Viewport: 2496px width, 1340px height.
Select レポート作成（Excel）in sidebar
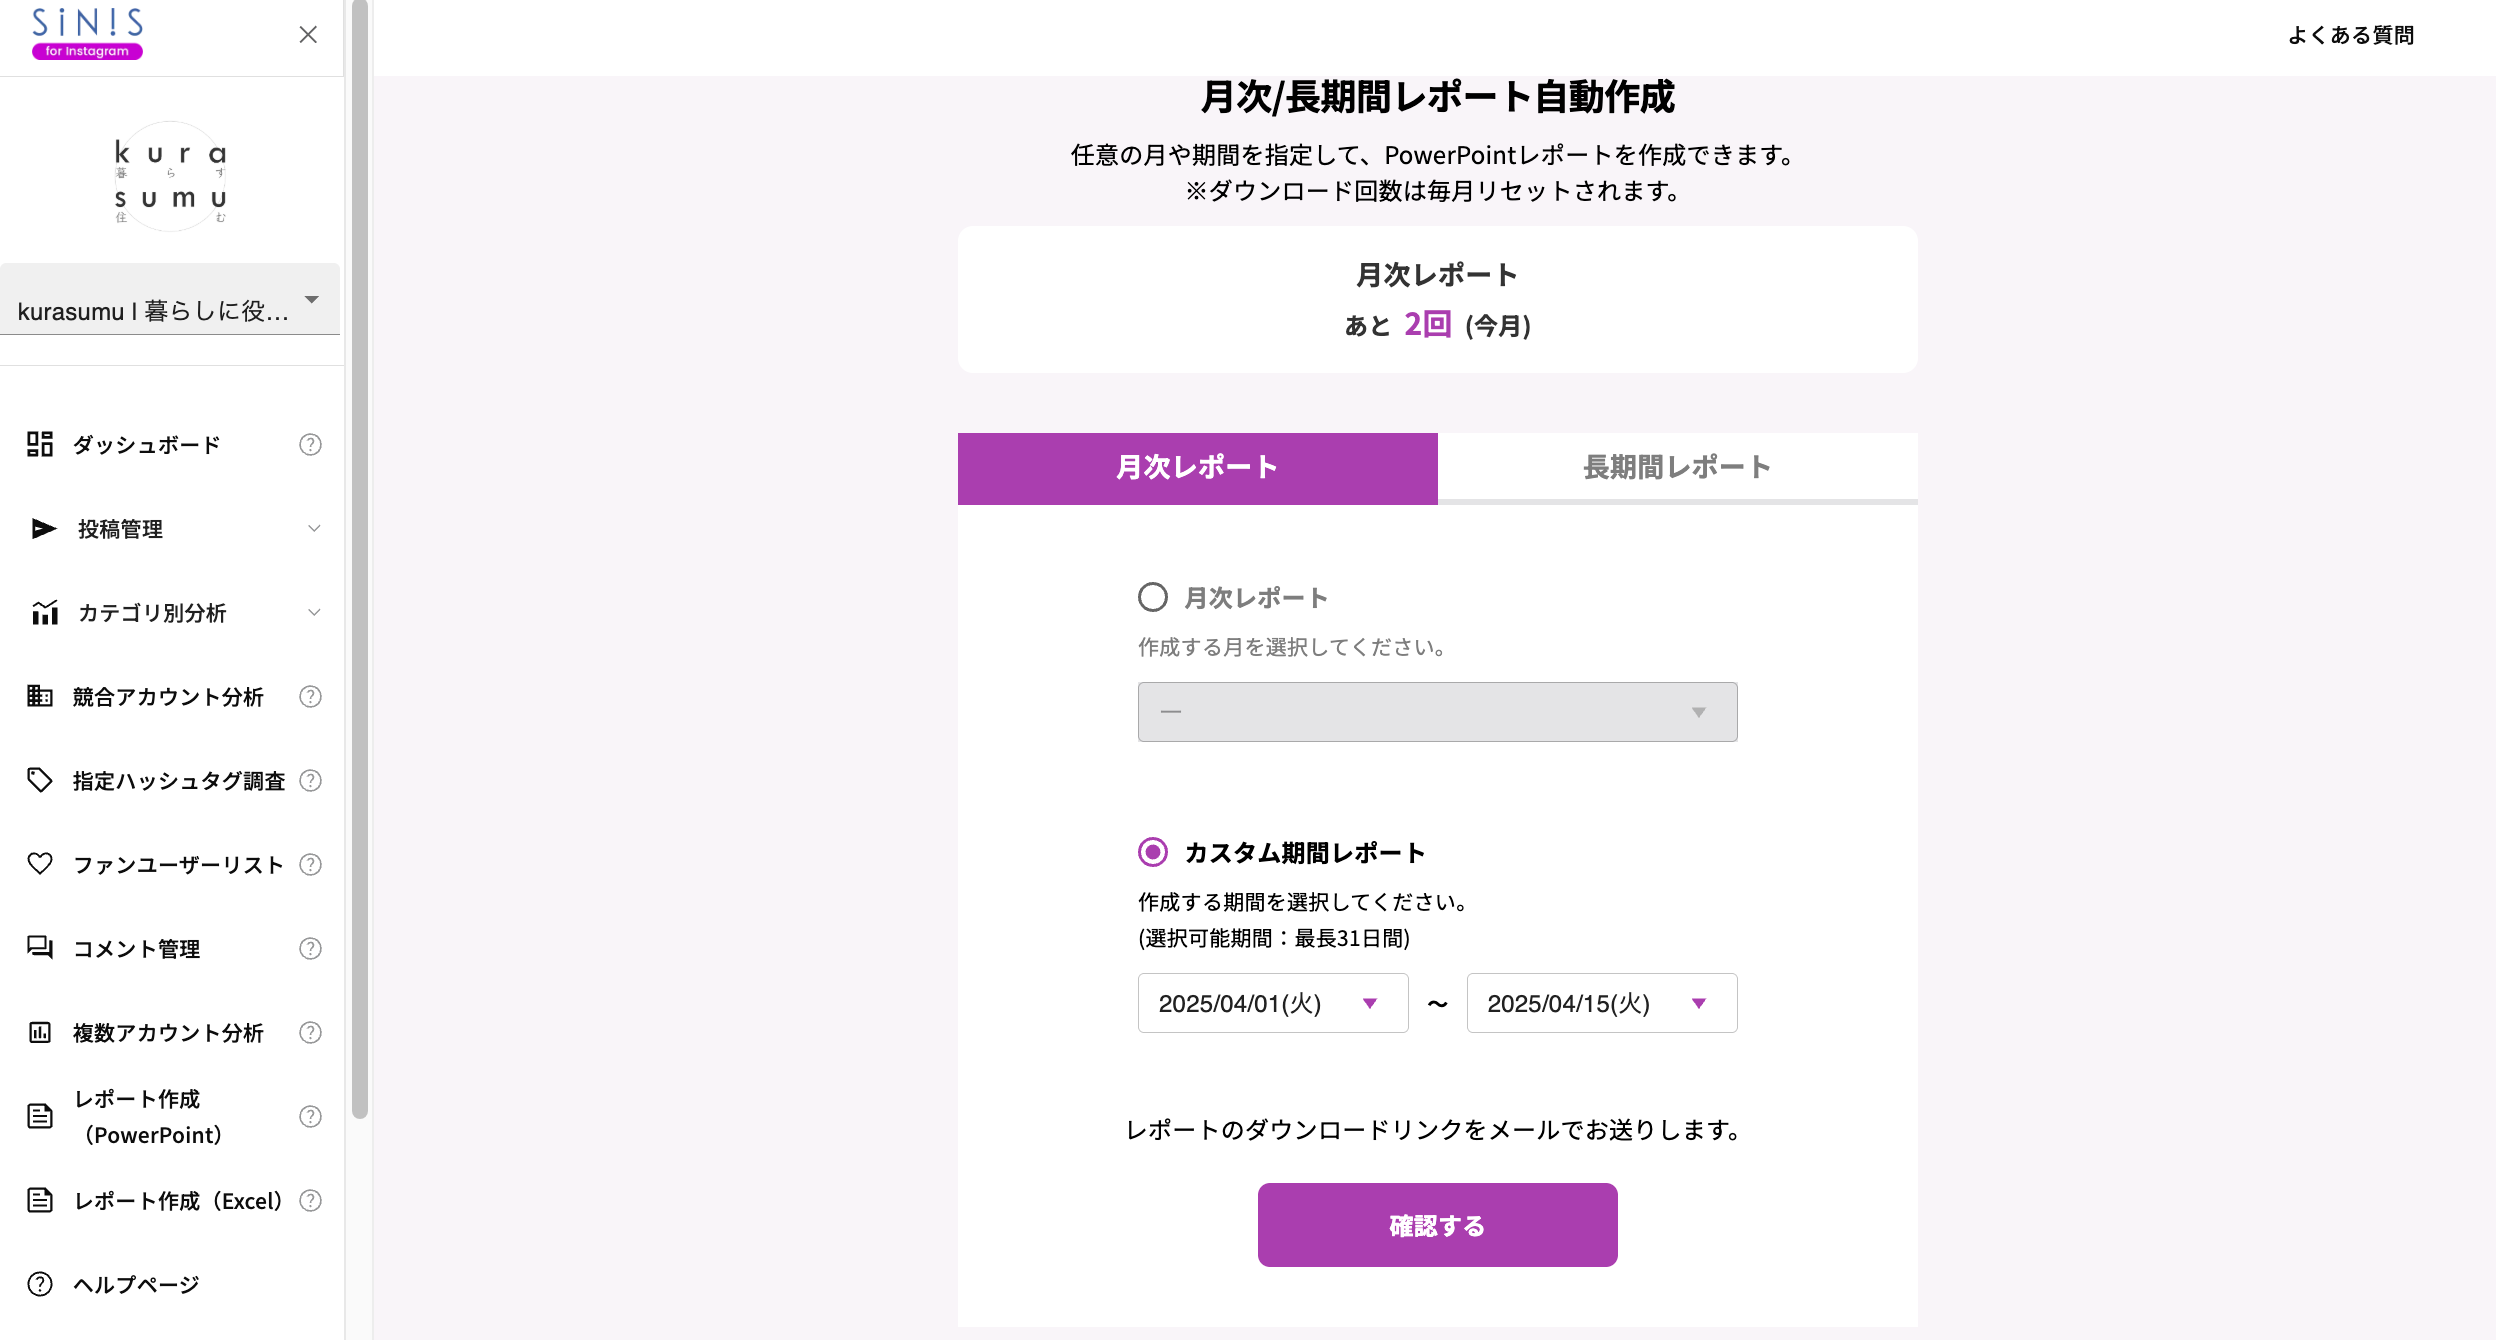point(177,1200)
